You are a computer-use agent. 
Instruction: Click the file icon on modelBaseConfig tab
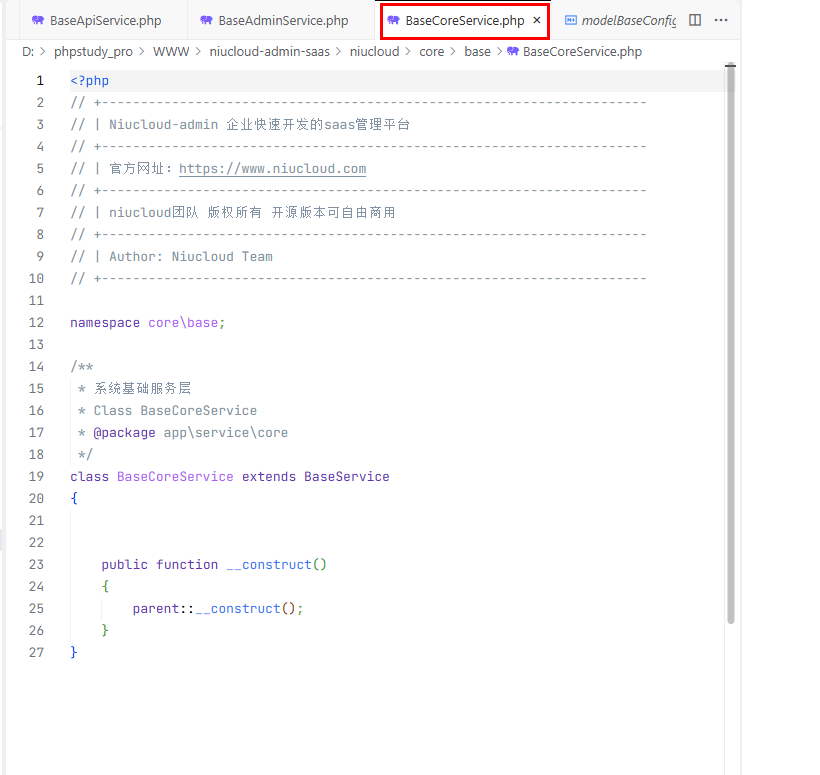pos(571,20)
